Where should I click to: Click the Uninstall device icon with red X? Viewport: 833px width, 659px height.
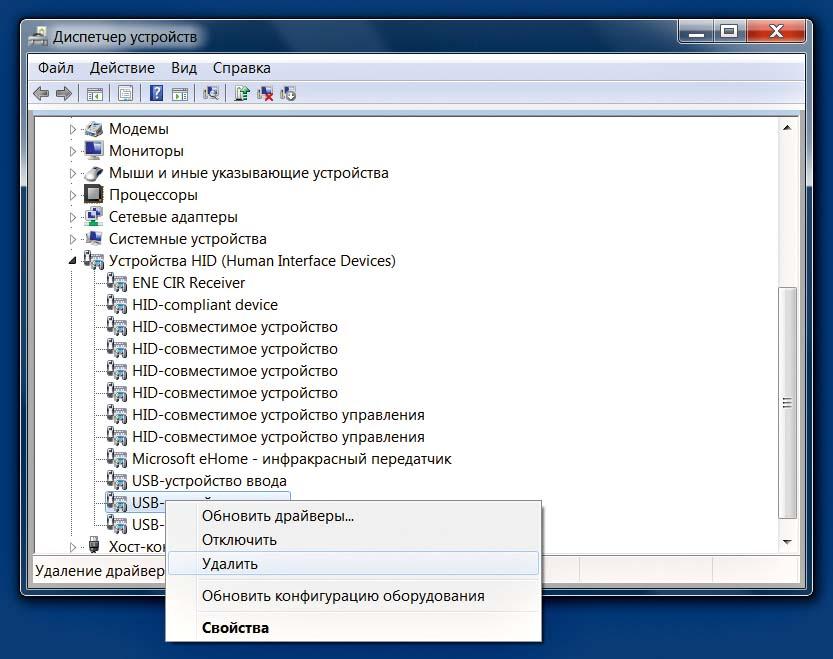point(265,94)
